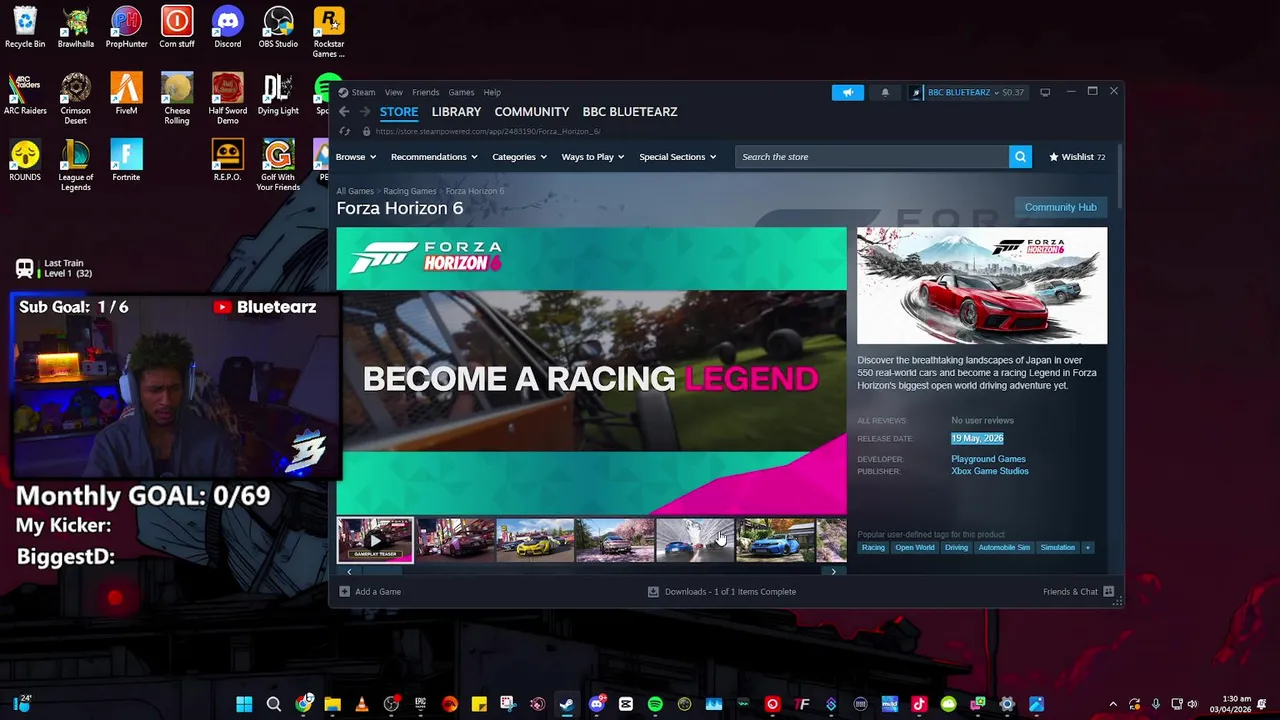Open the View menu
1280x720 pixels.
pyautogui.click(x=394, y=92)
